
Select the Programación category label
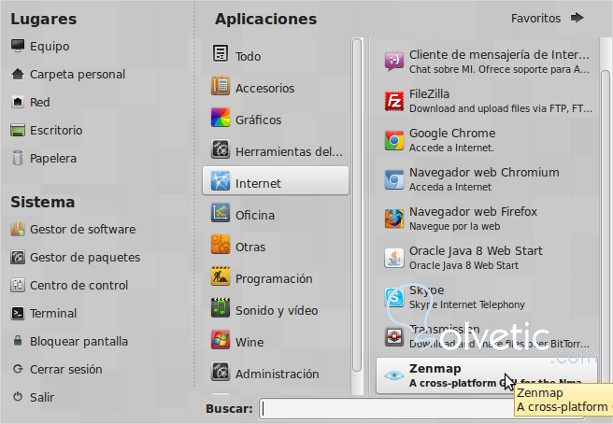pos(274,279)
